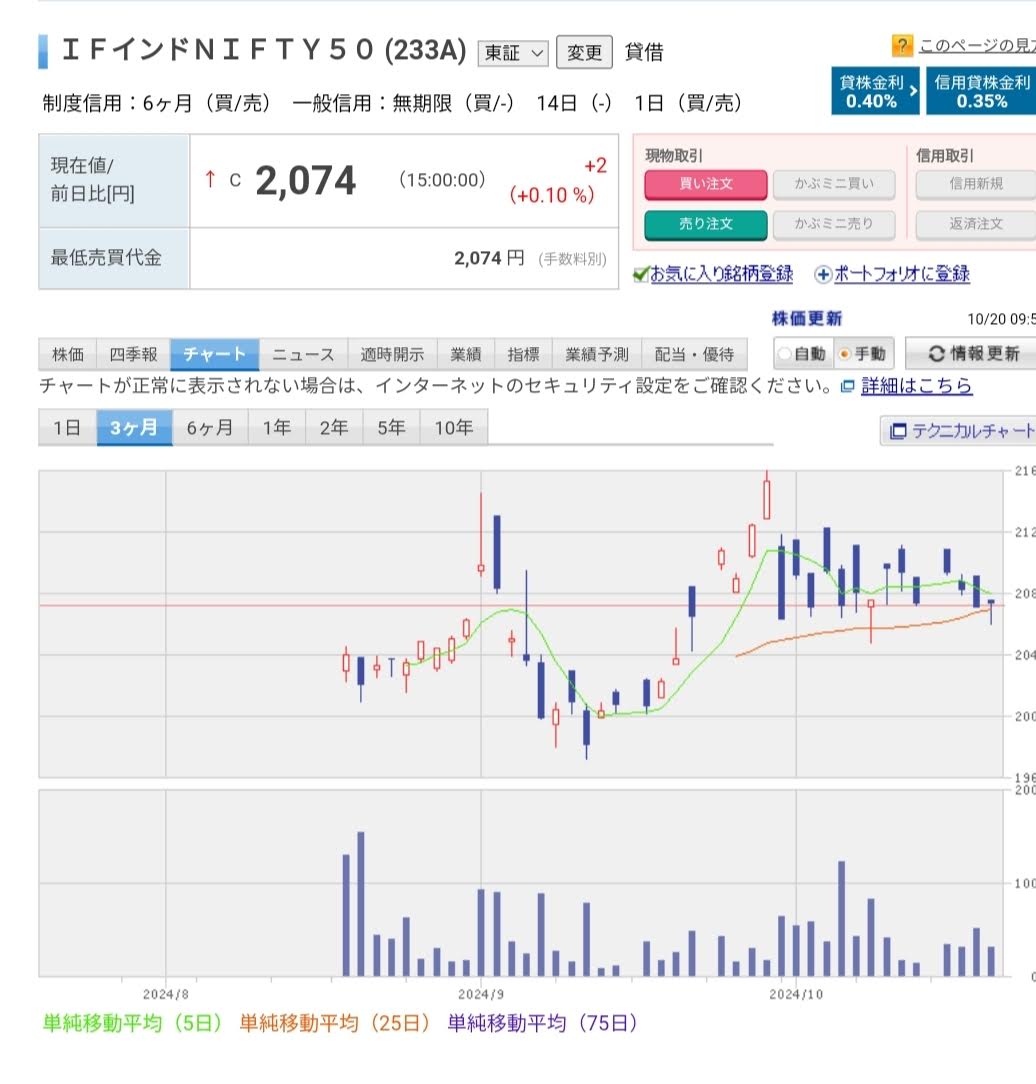This screenshot has height=1084, width=1036.
Task: Open the 業績 tab
Action: point(466,355)
